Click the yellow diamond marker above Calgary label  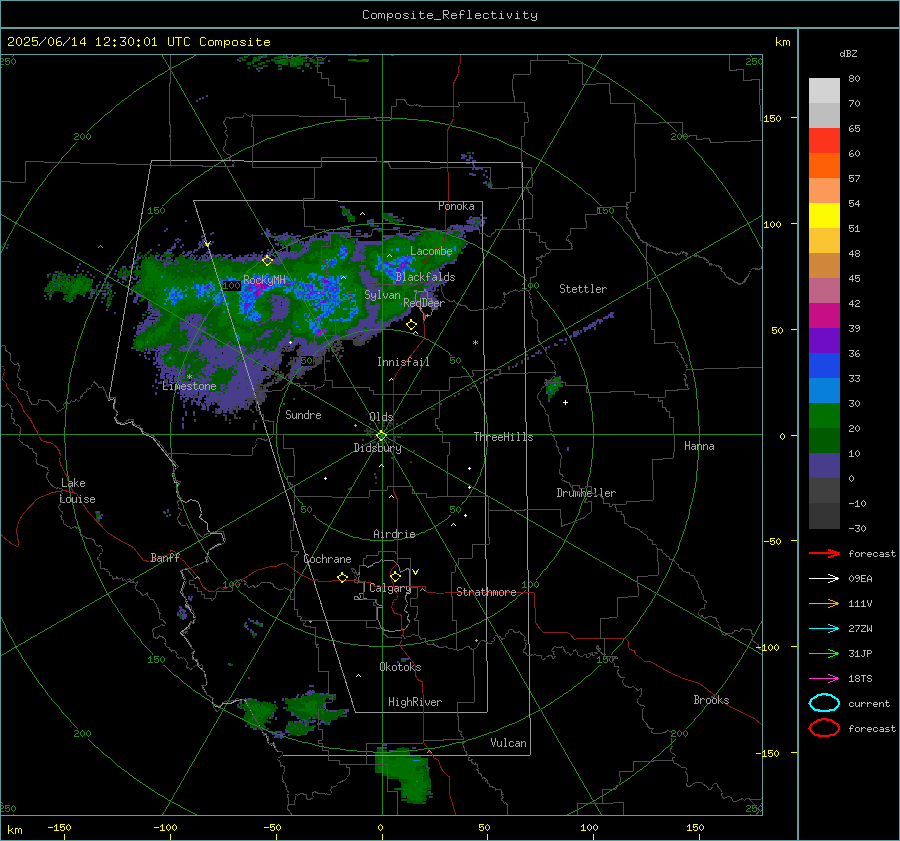pos(395,576)
